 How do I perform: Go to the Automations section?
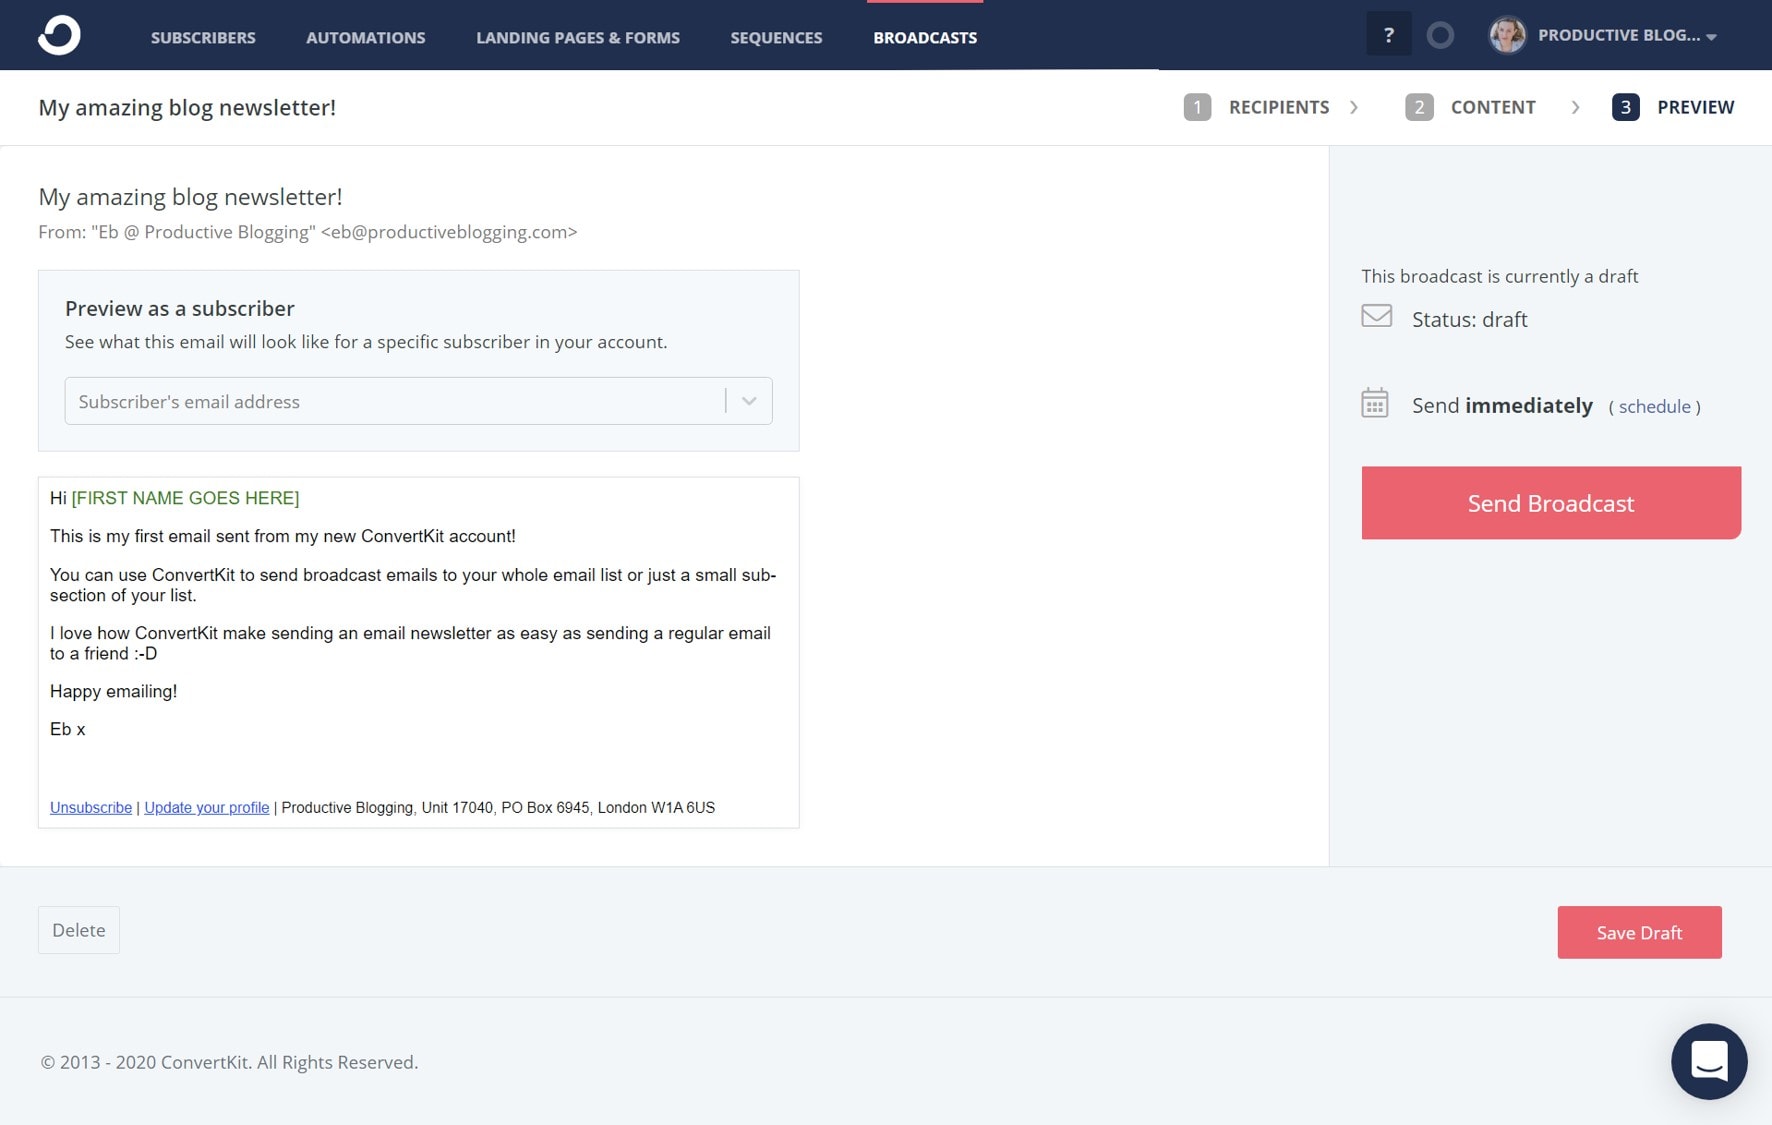point(366,37)
